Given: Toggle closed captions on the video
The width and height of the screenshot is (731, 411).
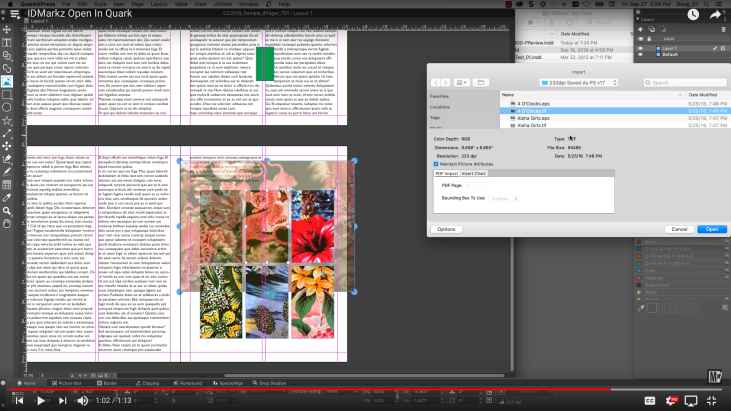Looking at the screenshot, I should coord(649,400).
